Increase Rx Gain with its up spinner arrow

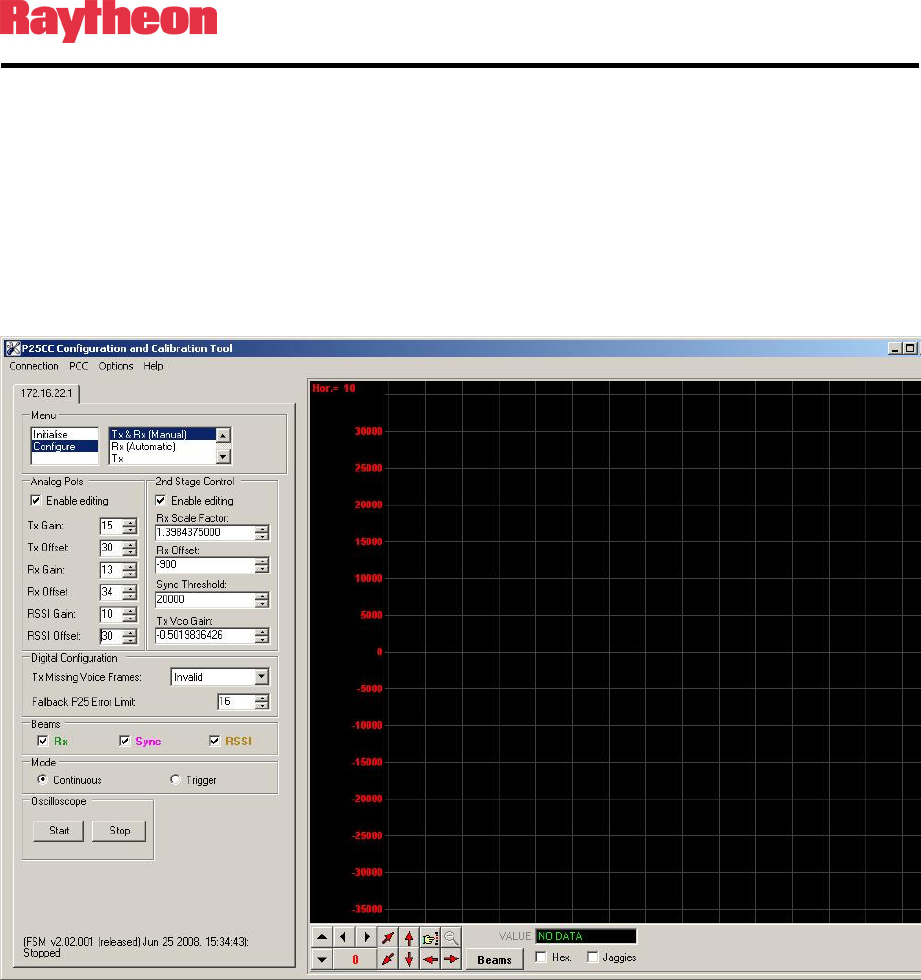pyautogui.click(x=129, y=566)
